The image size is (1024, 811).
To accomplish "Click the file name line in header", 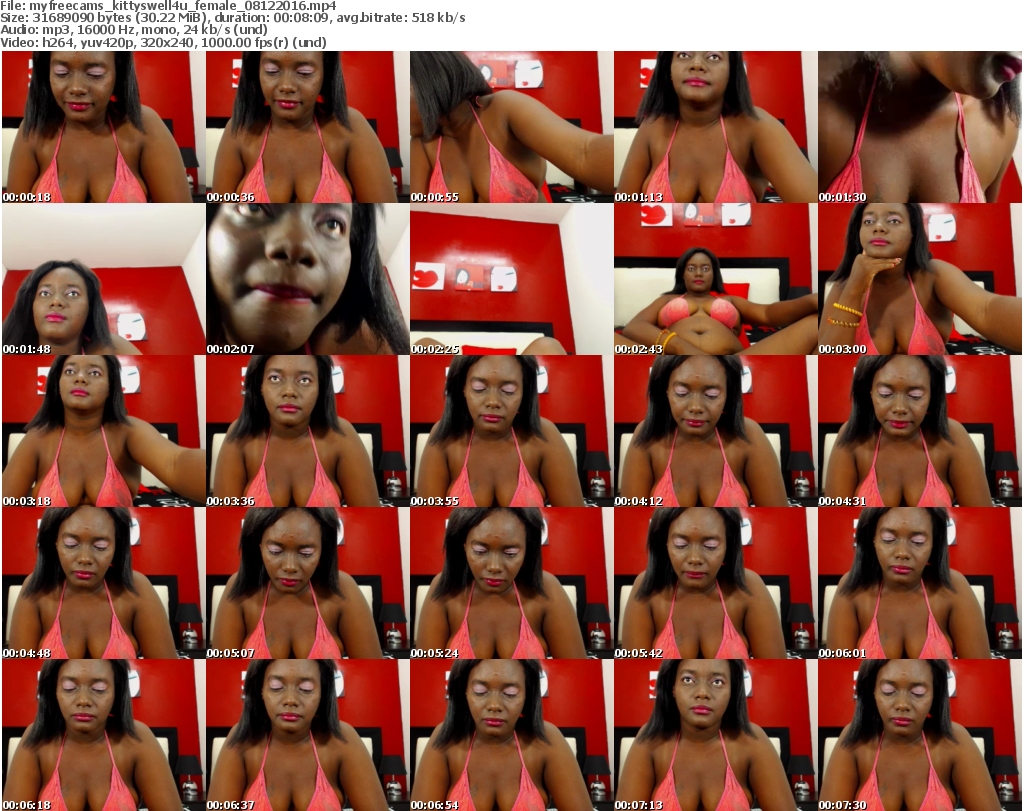I will click(168, 6).
